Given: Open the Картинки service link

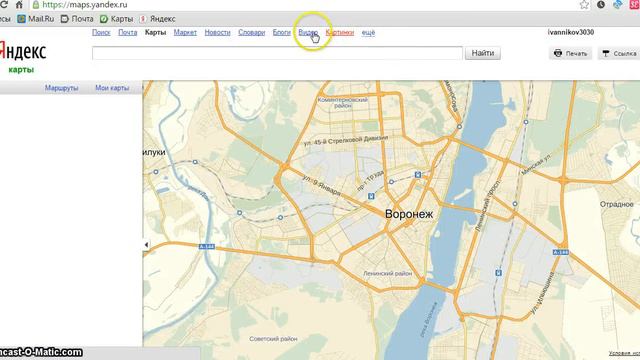Looking at the screenshot, I should pyautogui.click(x=340, y=32).
